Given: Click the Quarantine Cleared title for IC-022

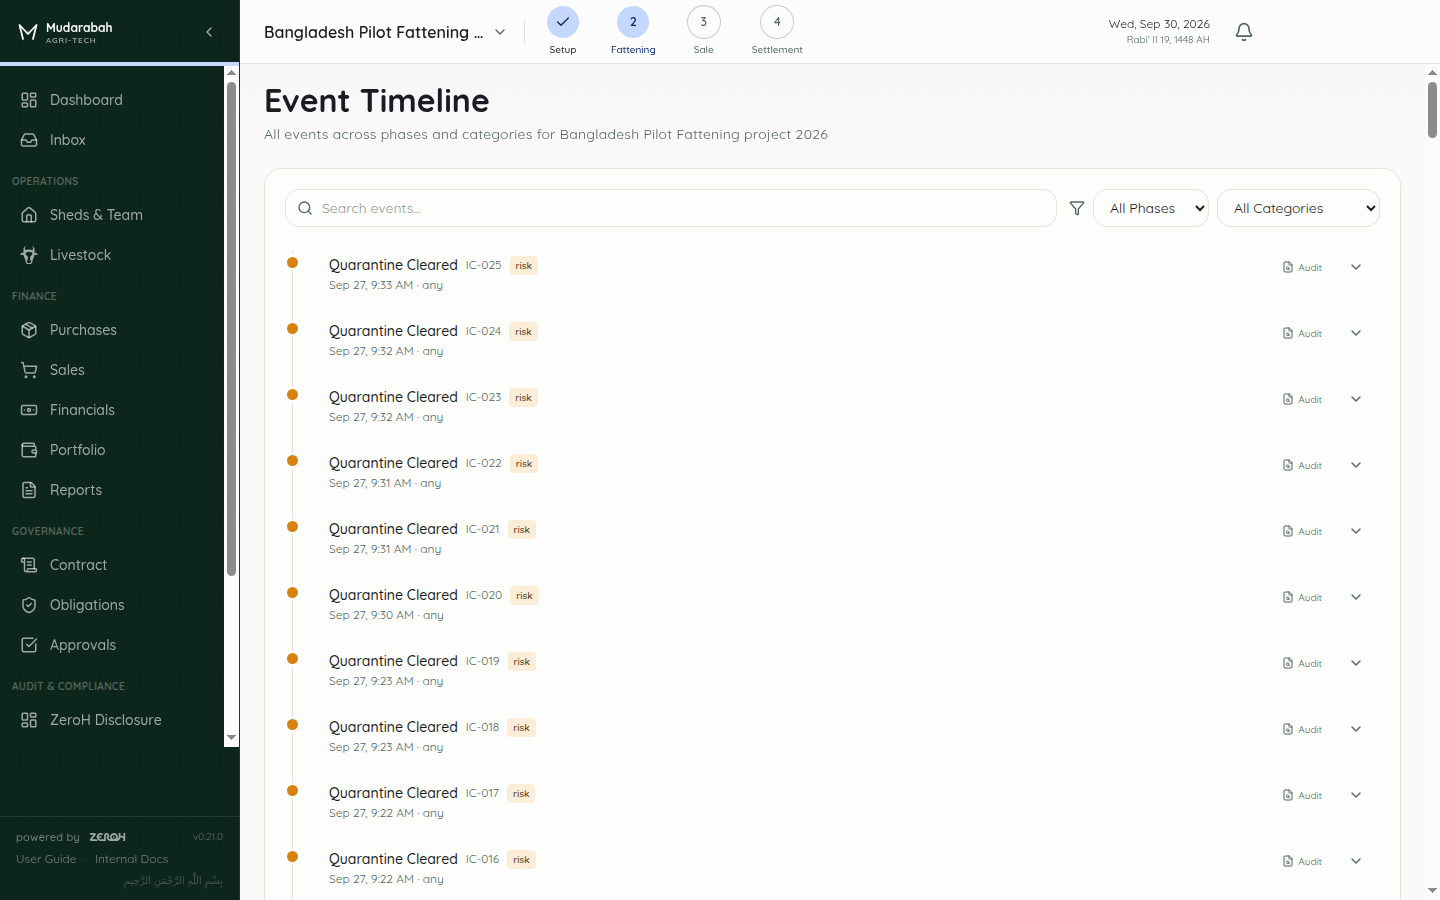Looking at the screenshot, I should pyautogui.click(x=393, y=463).
